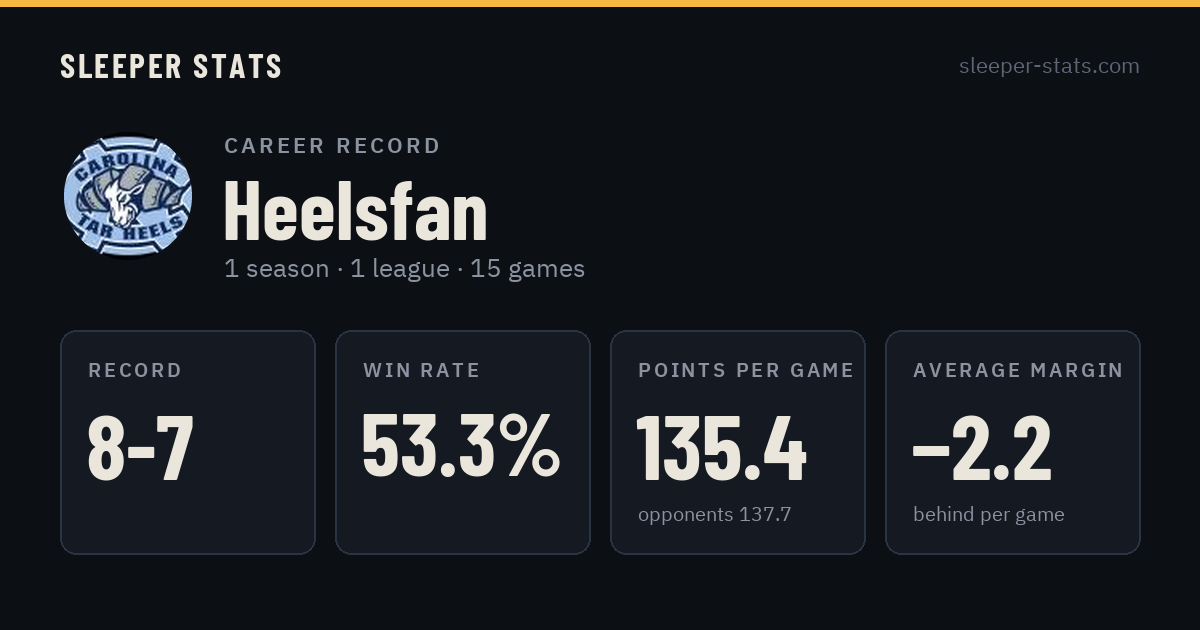Click the CAREER RECORD label

[332, 146]
